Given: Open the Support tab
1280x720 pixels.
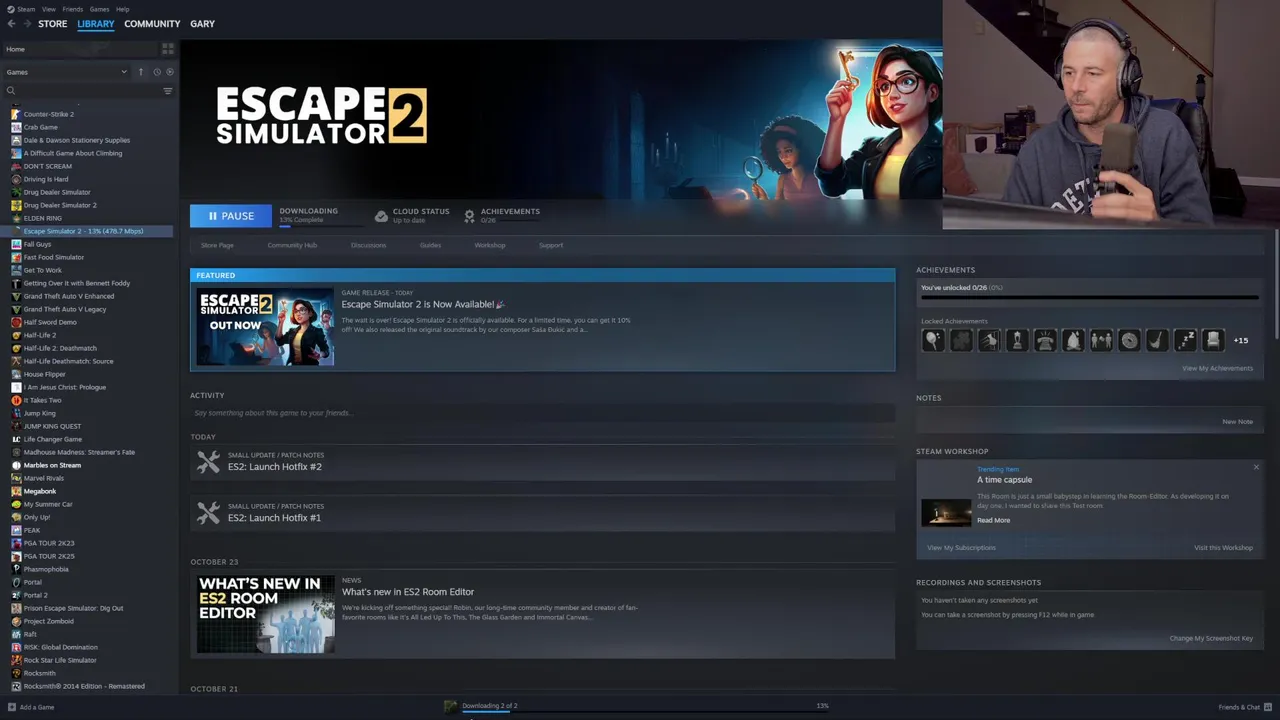Looking at the screenshot, I should (x=551, y=245).
